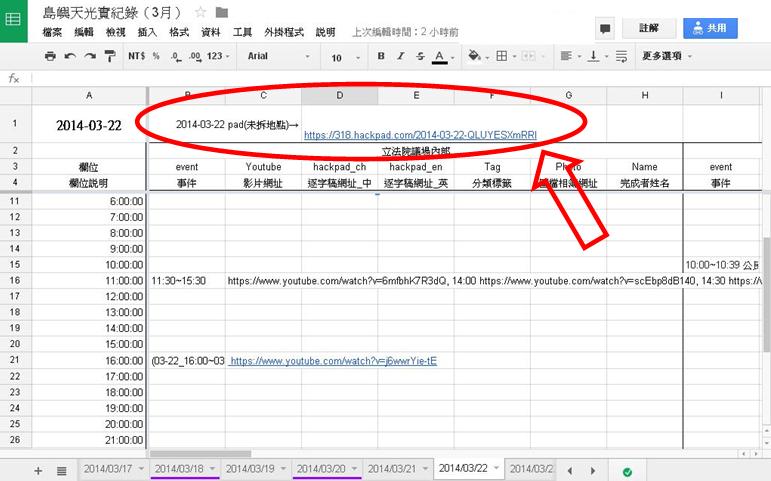The width and height of the screenshot is (771, 481).
Task: Open the font size 10 dropdown
Action: click(344, 57)
